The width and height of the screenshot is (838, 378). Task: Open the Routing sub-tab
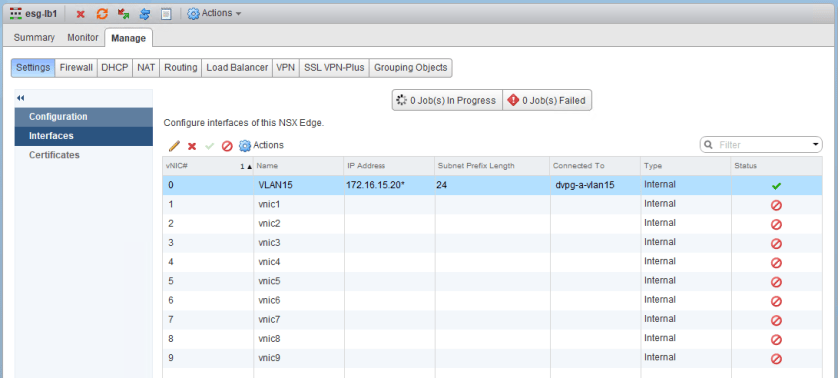(181, 68)
